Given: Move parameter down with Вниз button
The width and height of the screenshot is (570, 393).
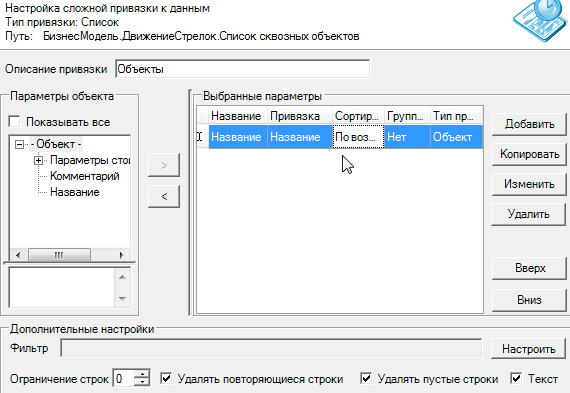Looking at the screenshot, I should click(x=529, y=300).
